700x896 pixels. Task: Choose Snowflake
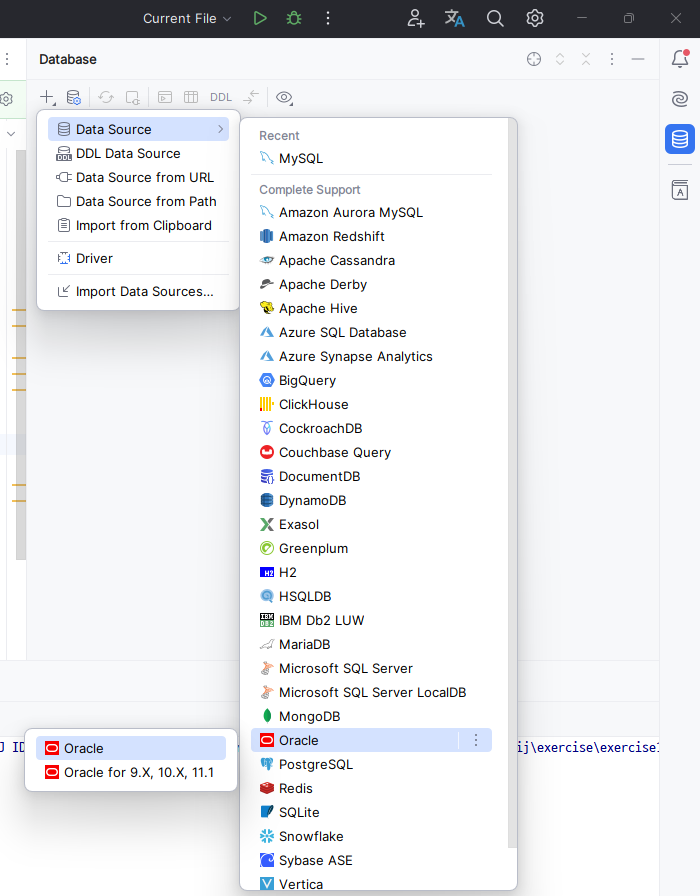pos(371,837)
